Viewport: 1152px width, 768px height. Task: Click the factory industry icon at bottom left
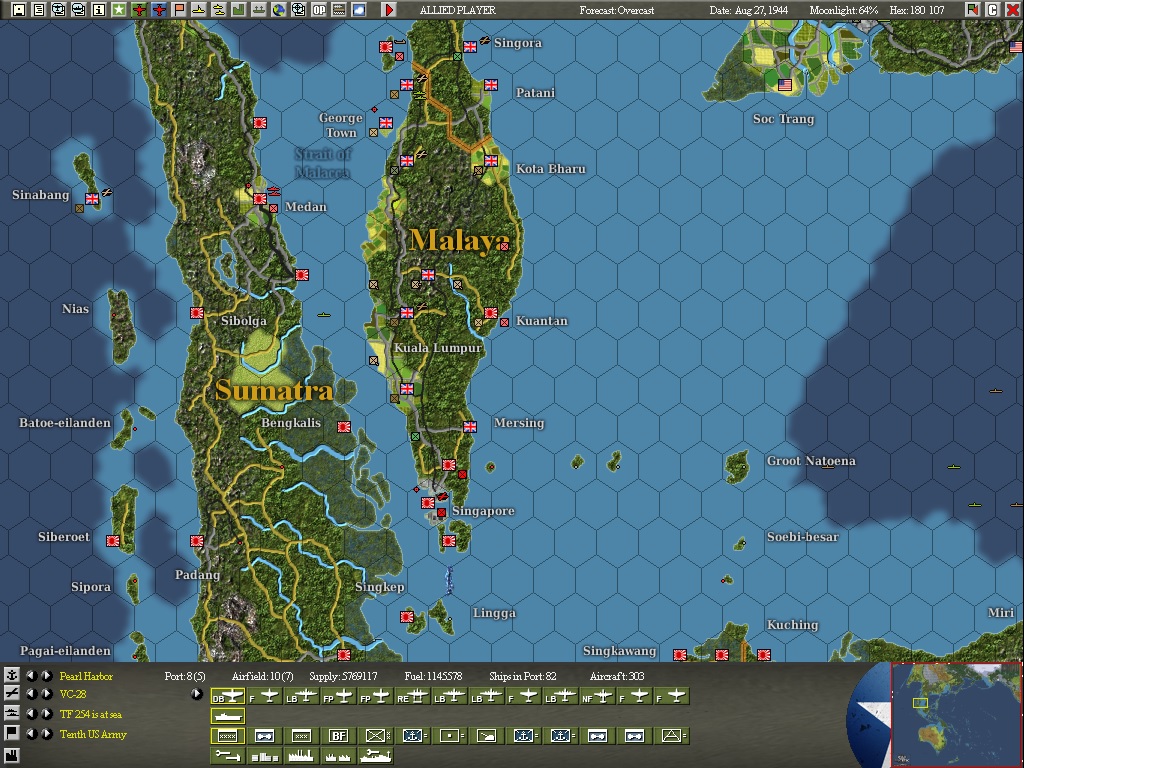click(x=12, y=756)
